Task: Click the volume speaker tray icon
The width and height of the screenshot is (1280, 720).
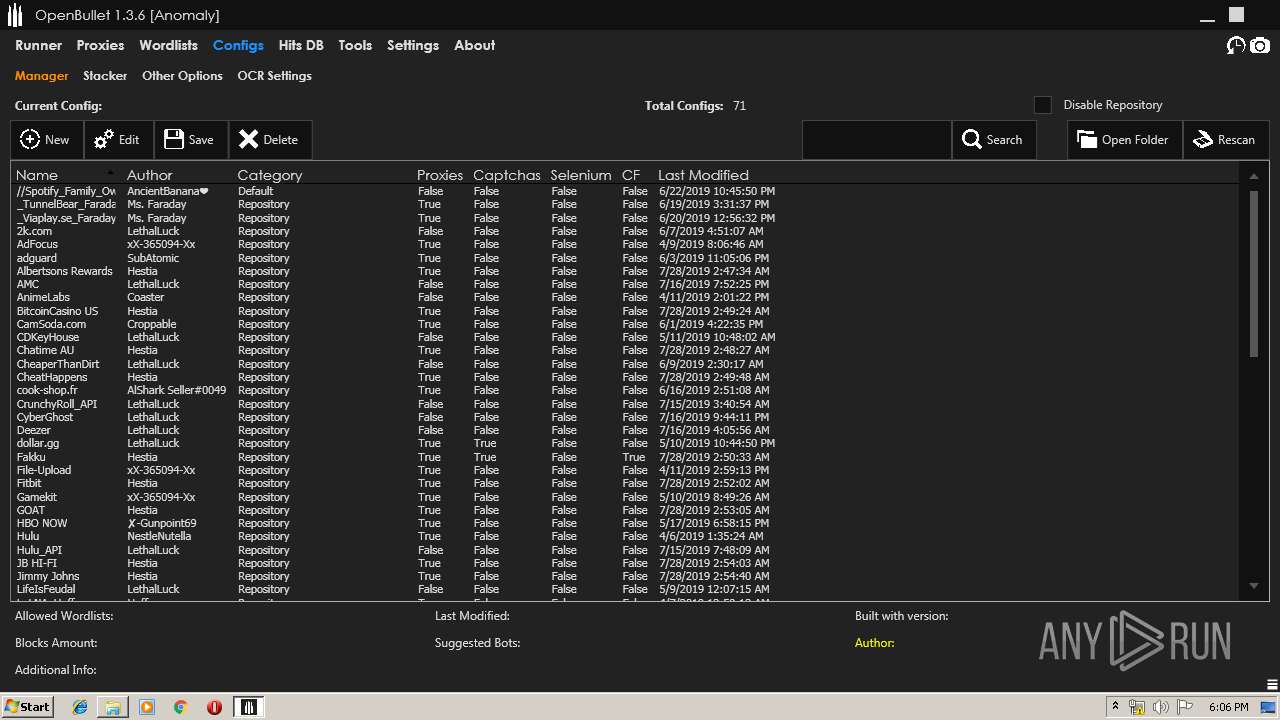Action: coord(1160,707)
